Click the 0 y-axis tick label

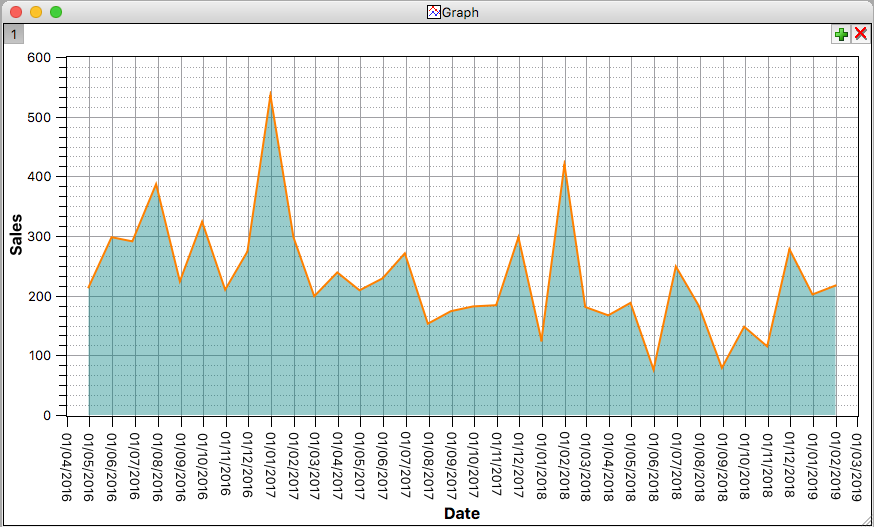pyautogui.click(x=46, y=416)
